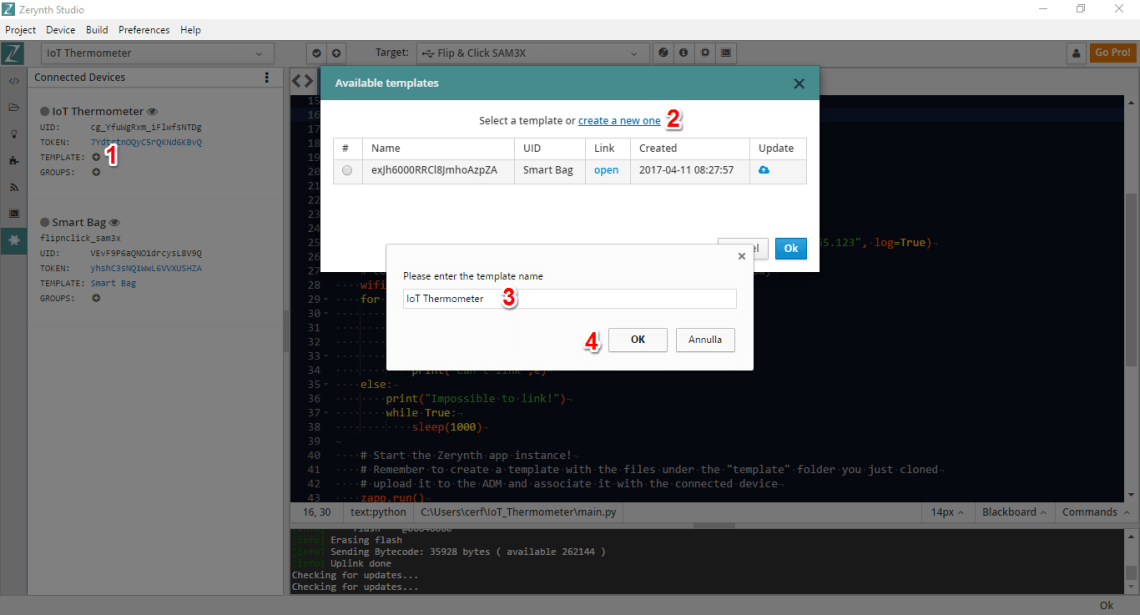Click the device info icon beside target selector

point(682,53)
